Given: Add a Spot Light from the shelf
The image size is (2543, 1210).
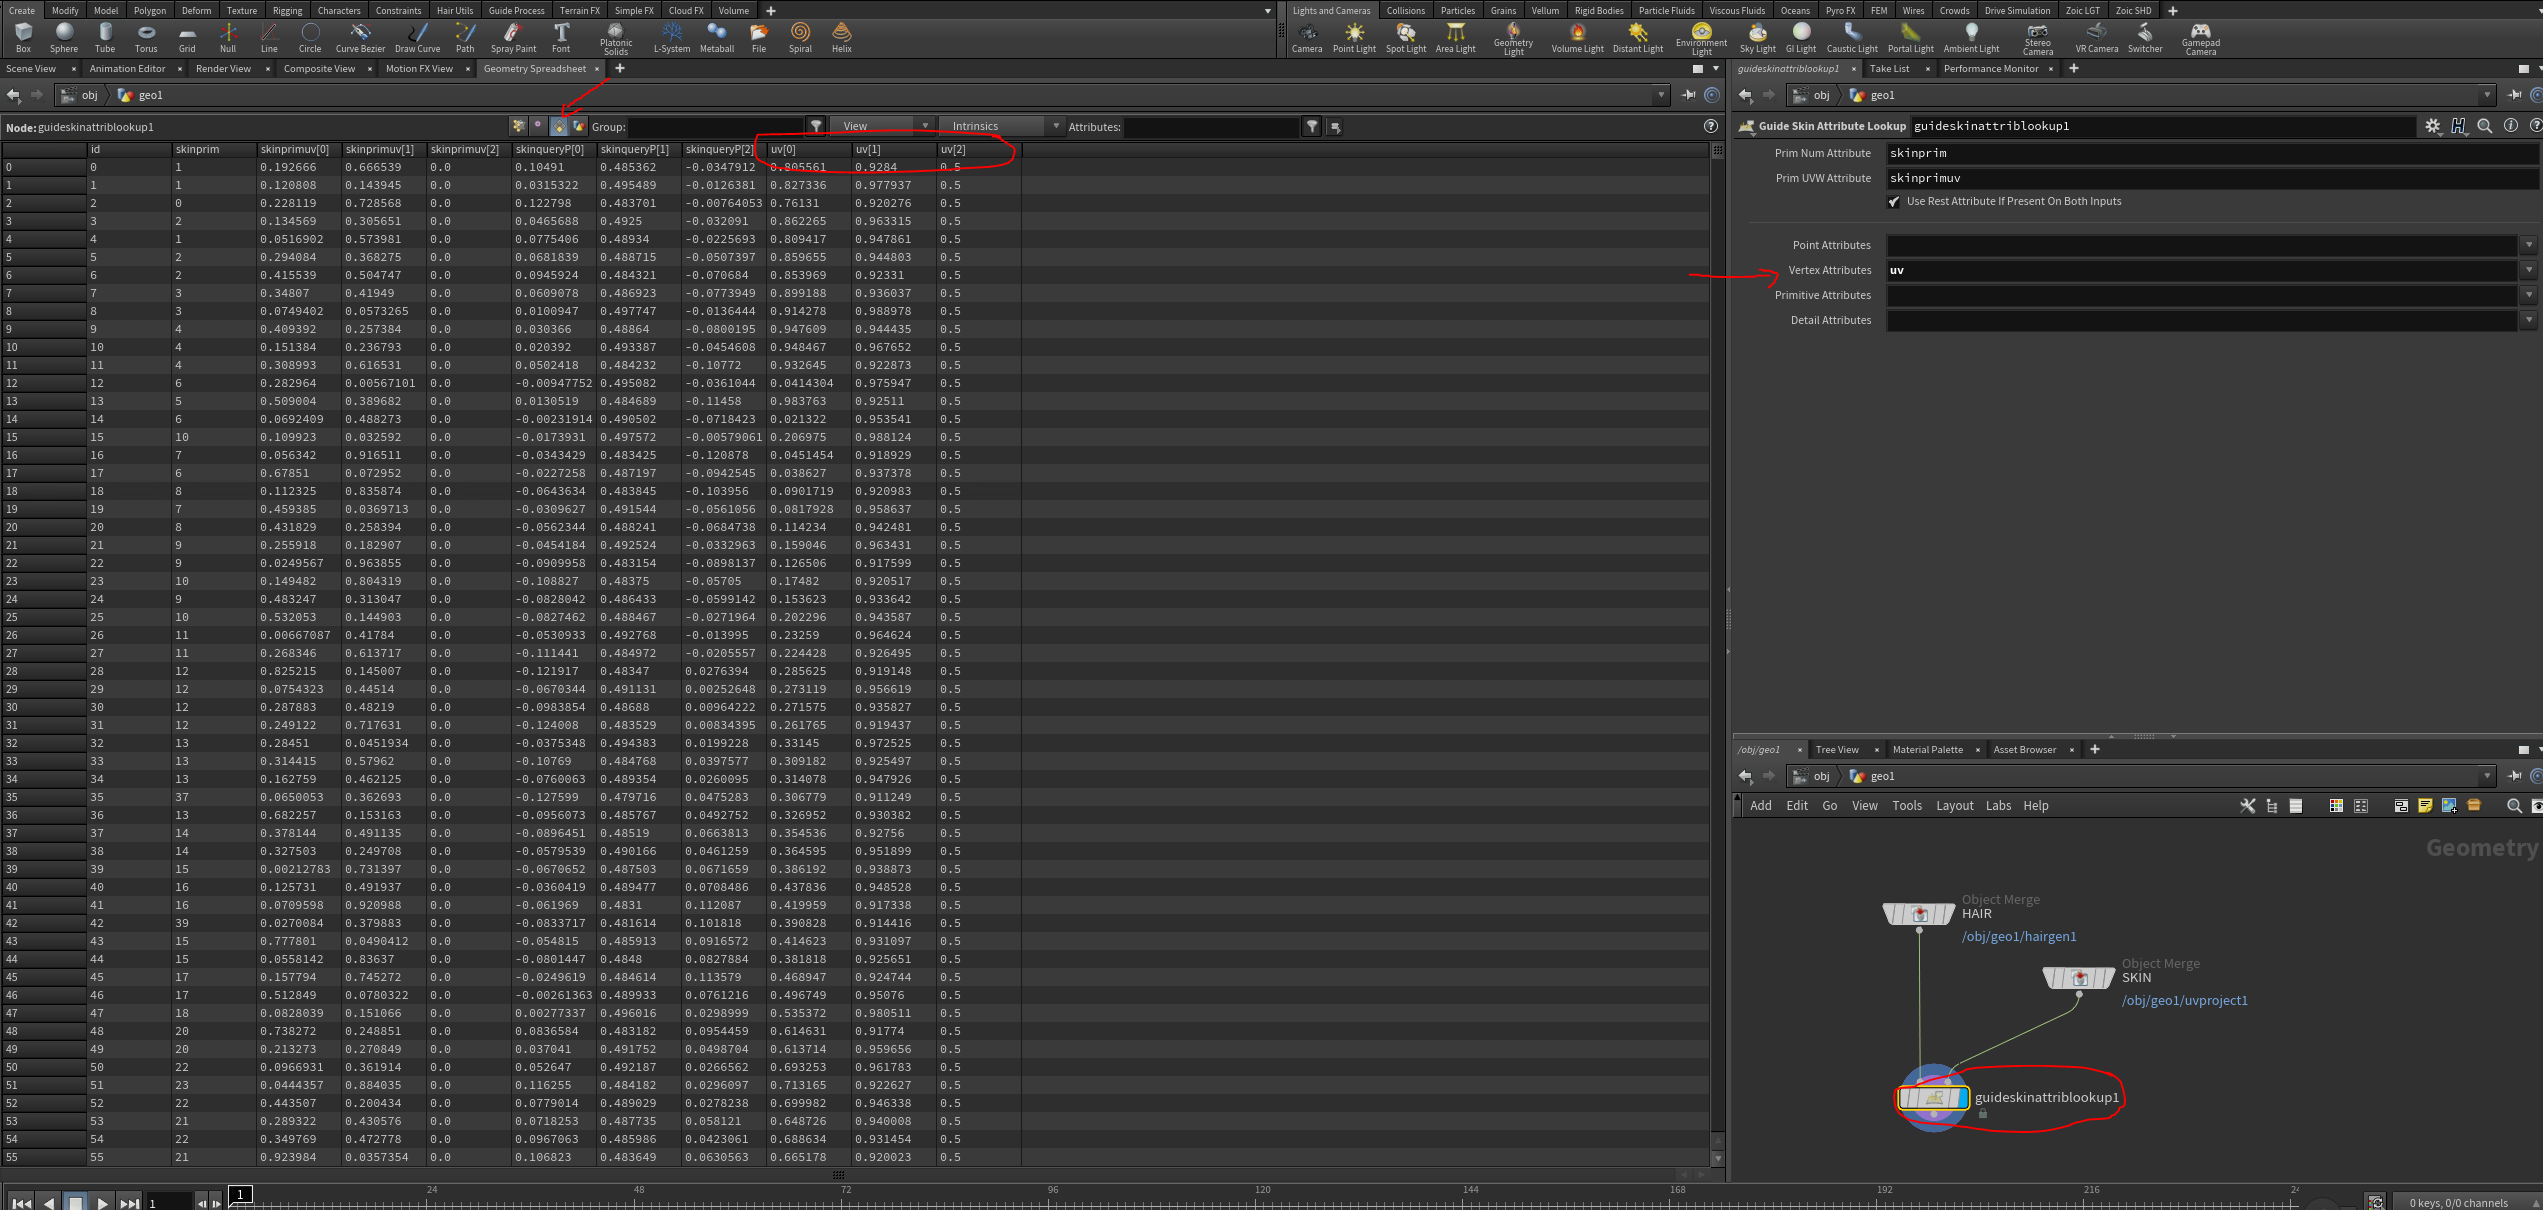Looking at the screenshot, I should click(1405, 38).
